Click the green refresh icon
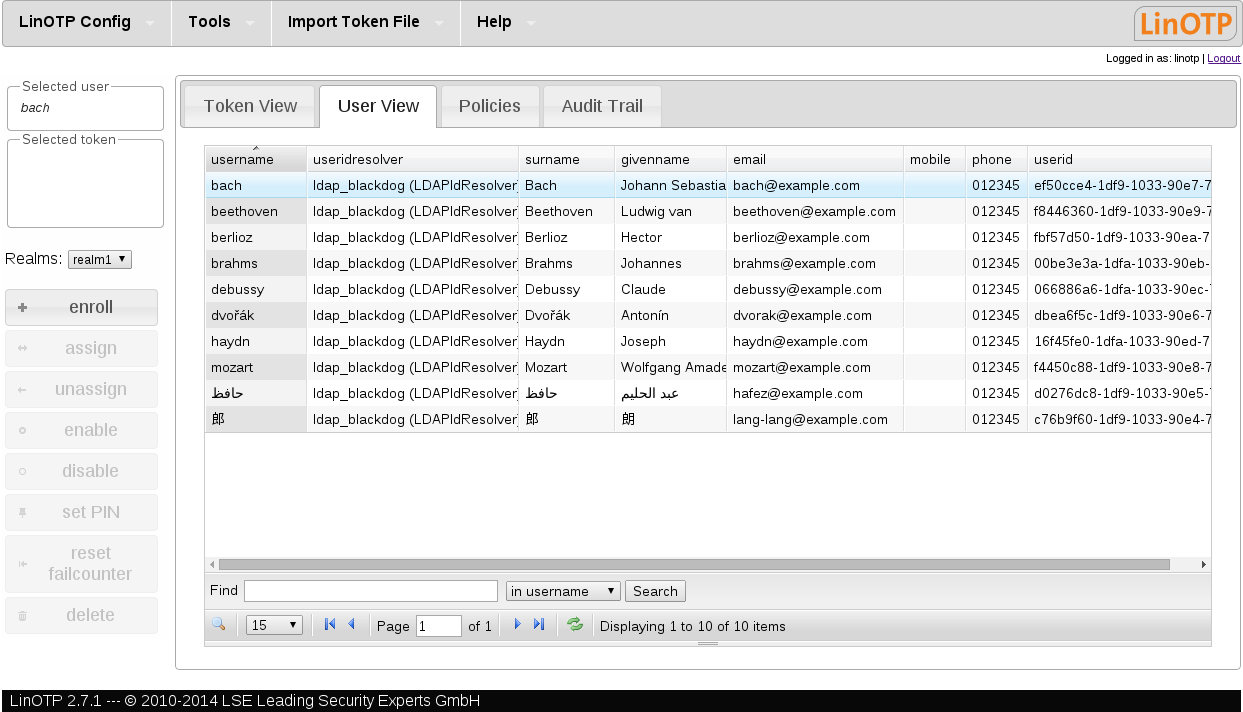 (x=575, y=625)
